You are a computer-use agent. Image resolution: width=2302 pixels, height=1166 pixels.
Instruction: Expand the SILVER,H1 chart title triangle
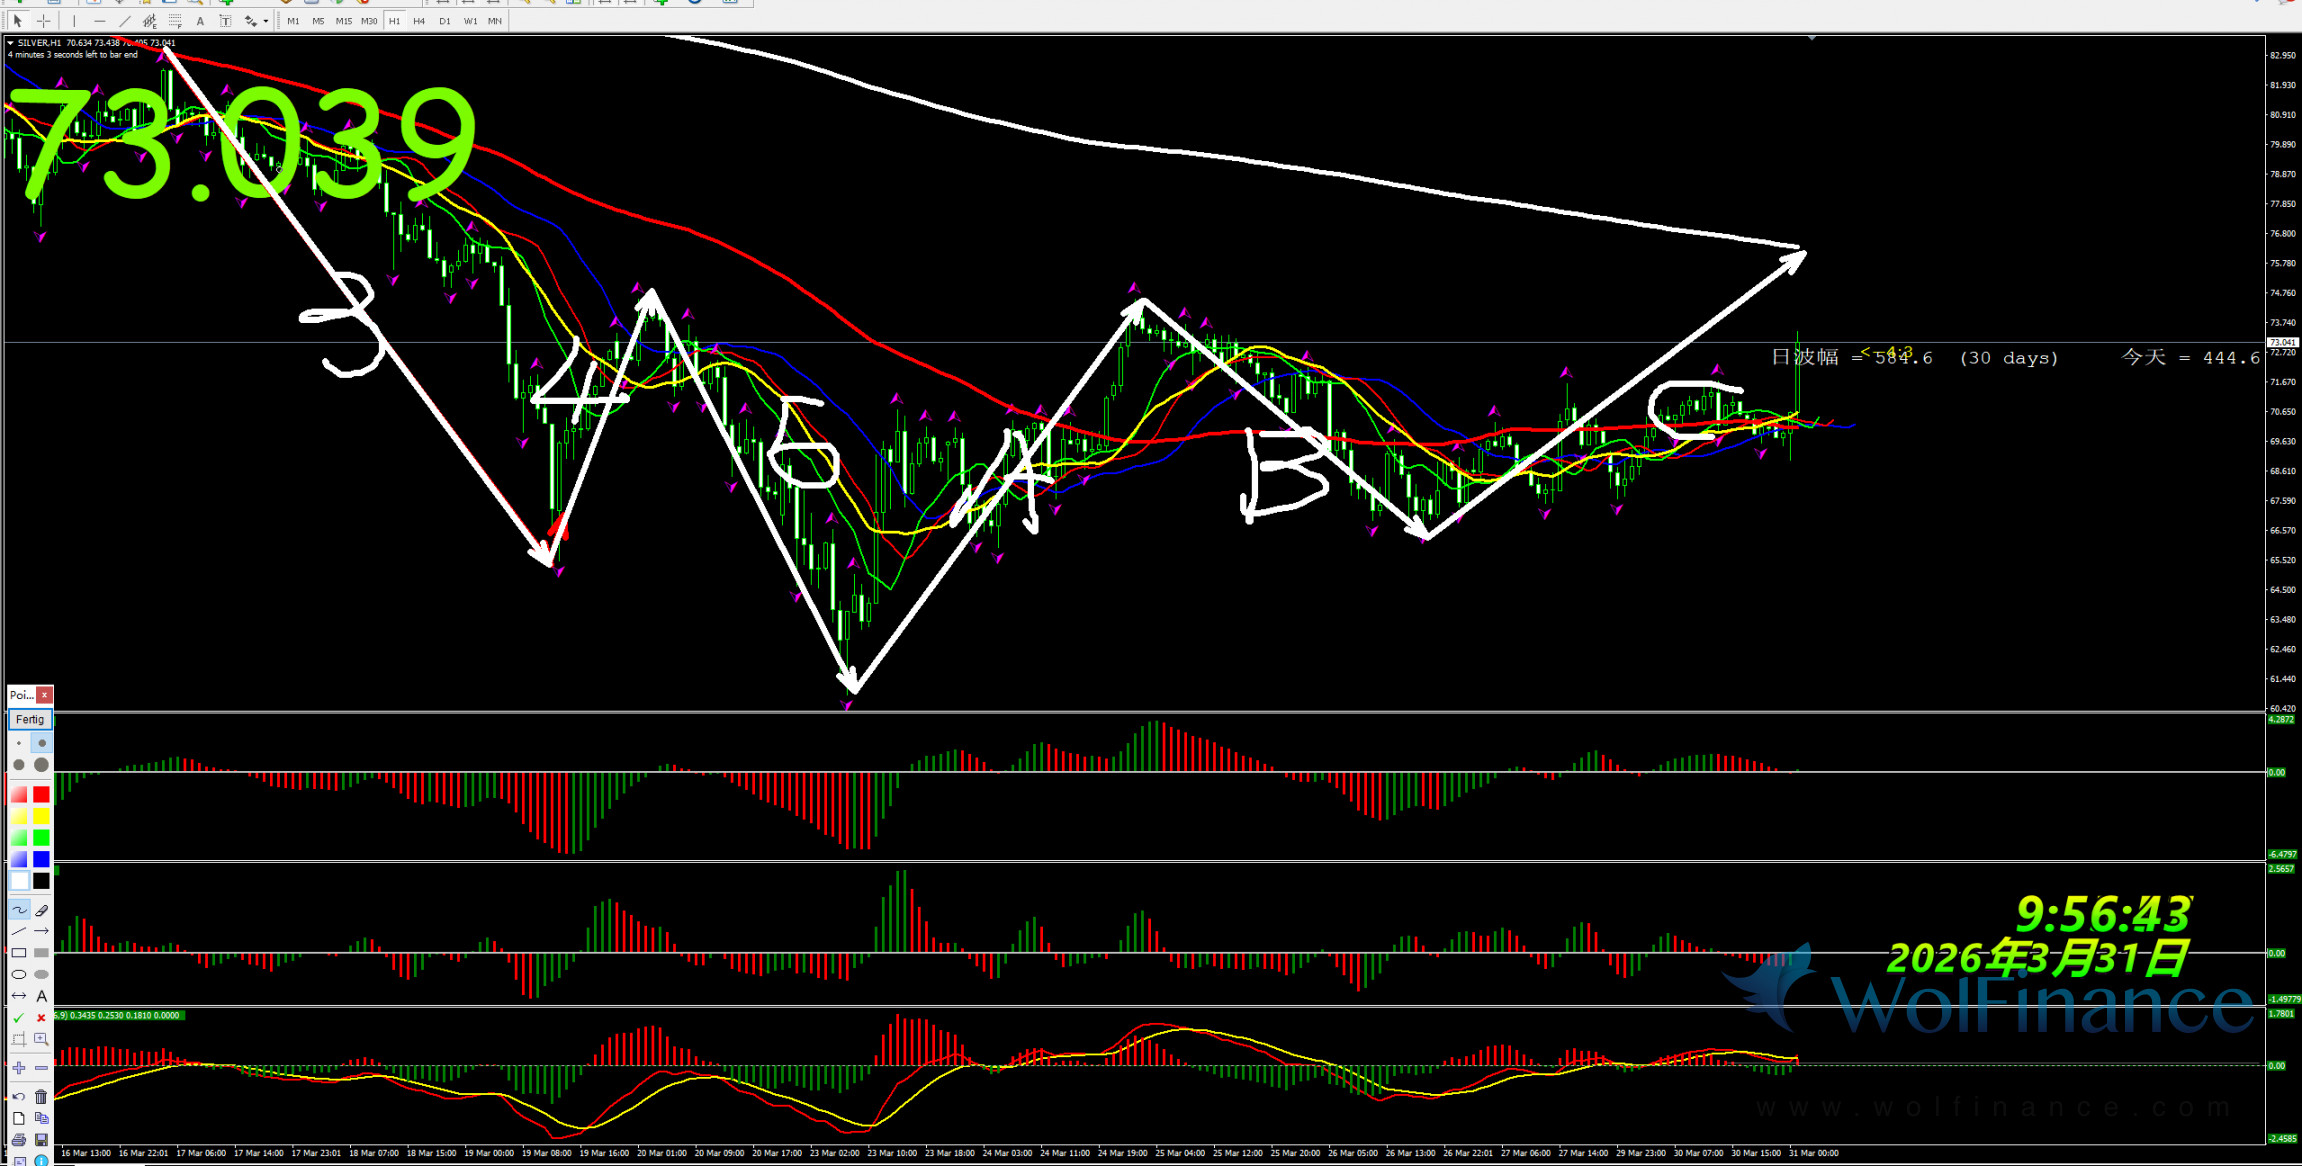pos(10,43)
